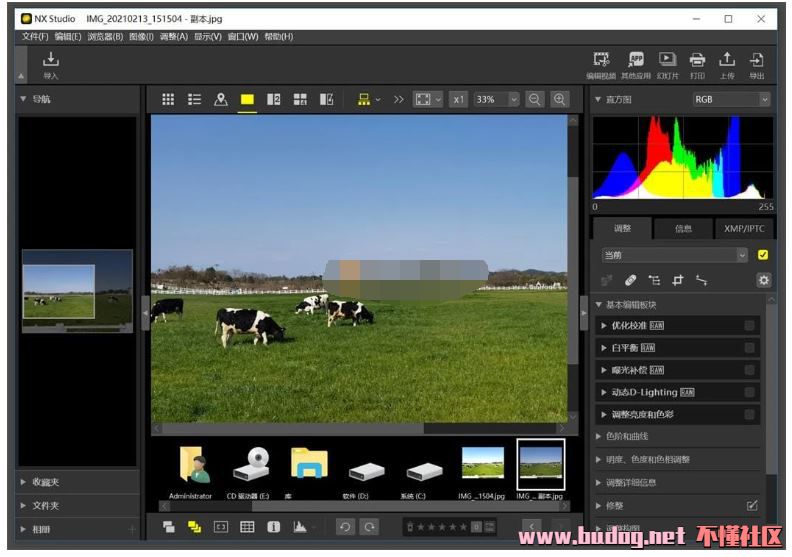The image size is (792, 557).
Task: Click the x1 zoom button
Action: 458,99
